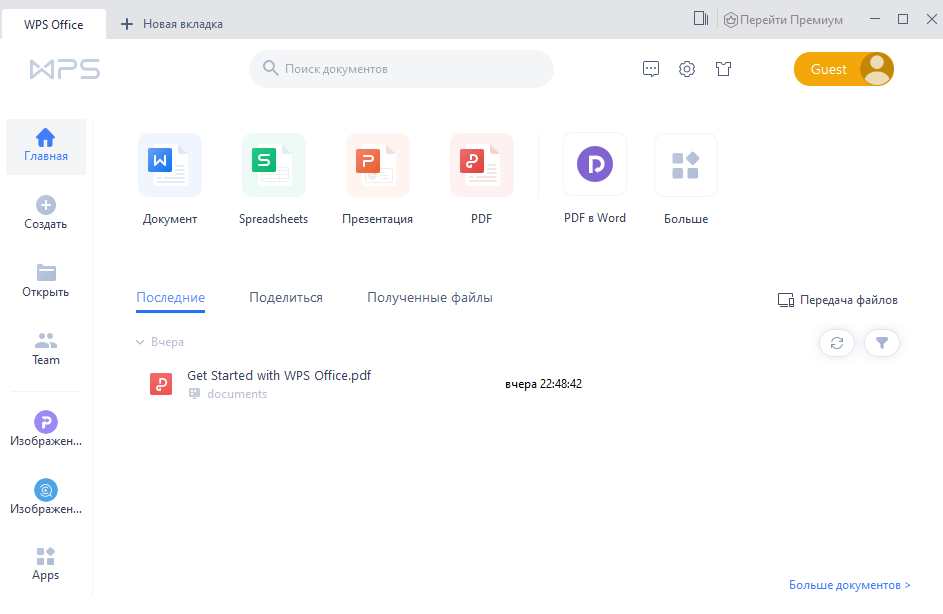
Task: Select the Поделиться tab
Action: [x=286, y=298]
